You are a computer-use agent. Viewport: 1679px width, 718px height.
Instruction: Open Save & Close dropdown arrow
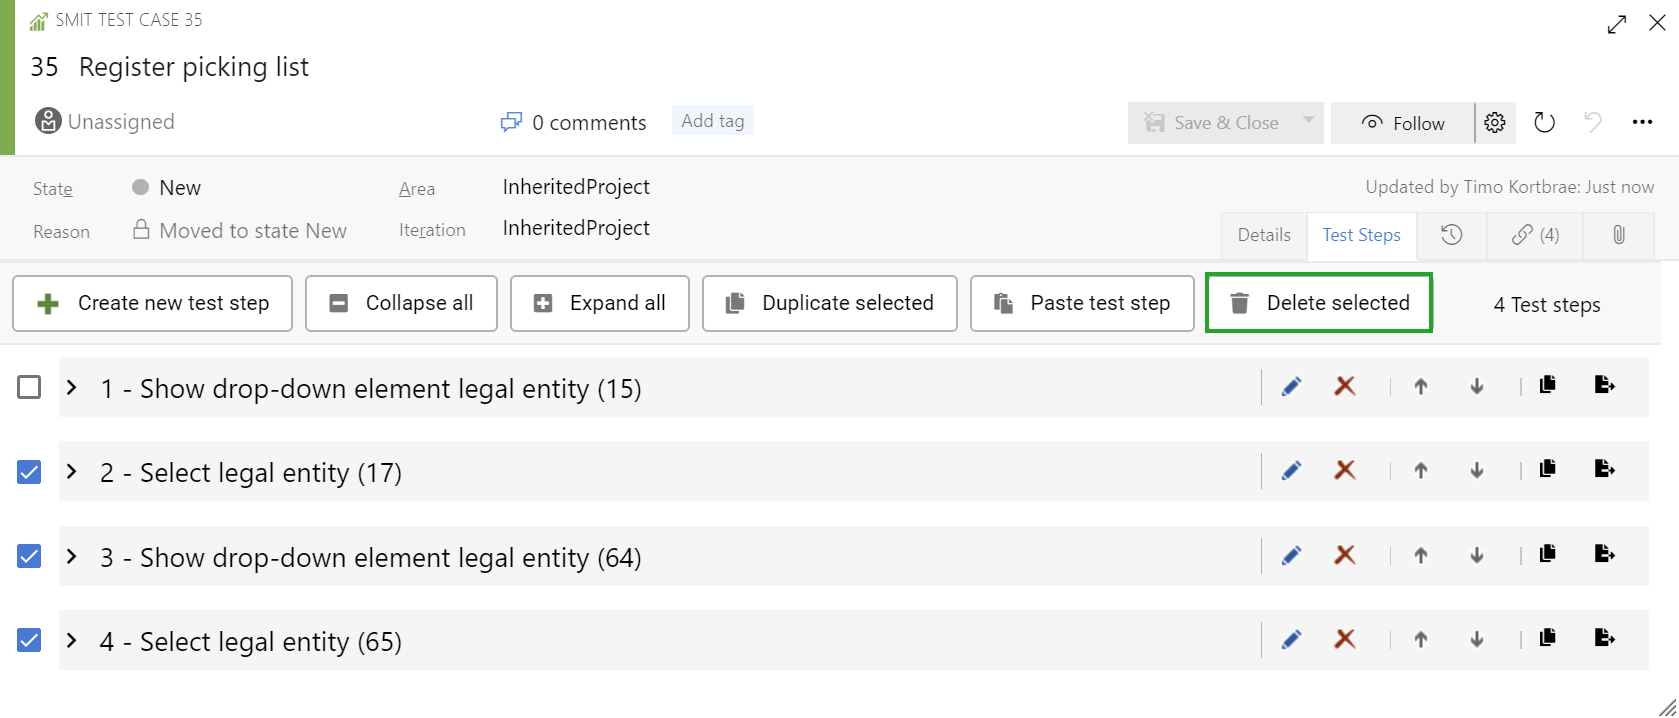coord(1308,121)
